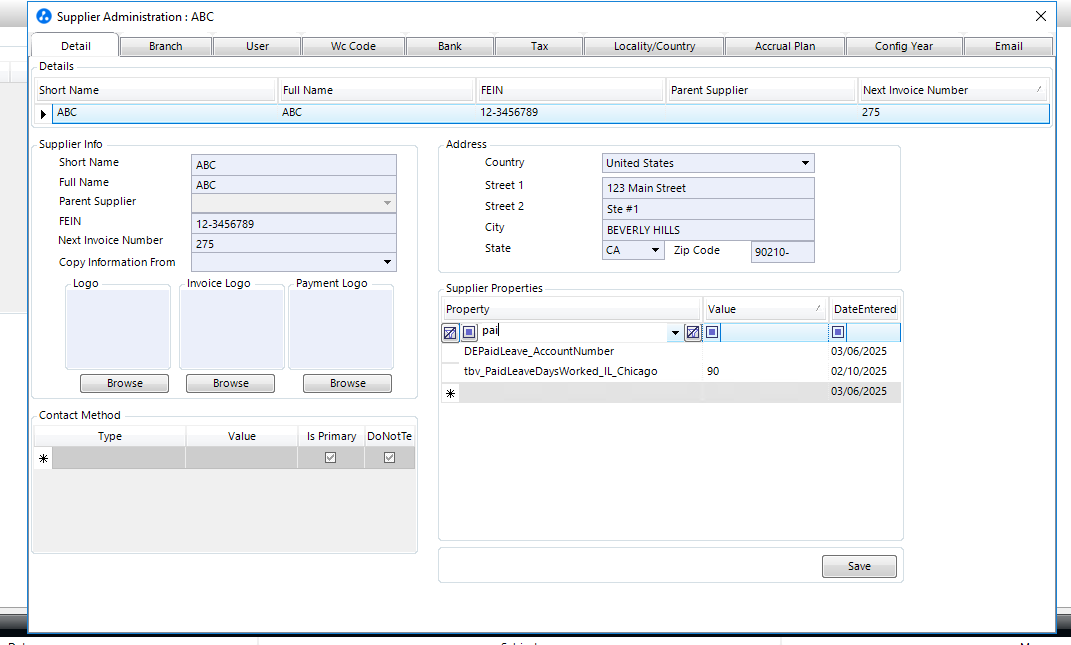Click the new-row asterisk in Contact Method
The image size is (1071, 645).
(43, 458)
